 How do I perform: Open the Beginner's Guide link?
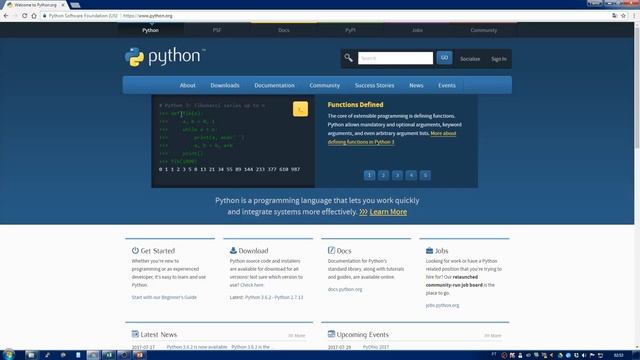pos(164,297)
